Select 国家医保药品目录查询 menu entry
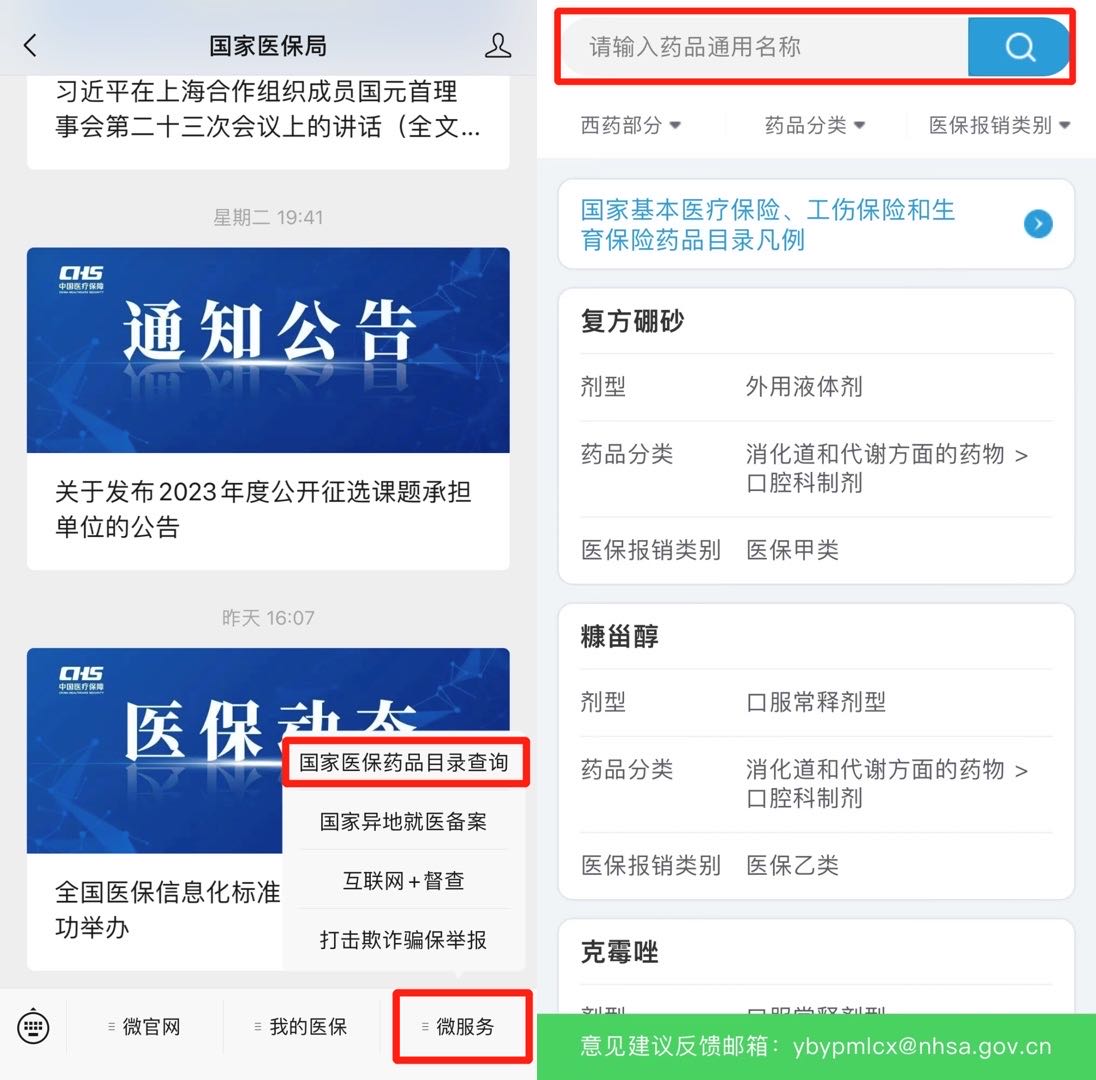This screenshot has height=1080, width=1096. 404,763
